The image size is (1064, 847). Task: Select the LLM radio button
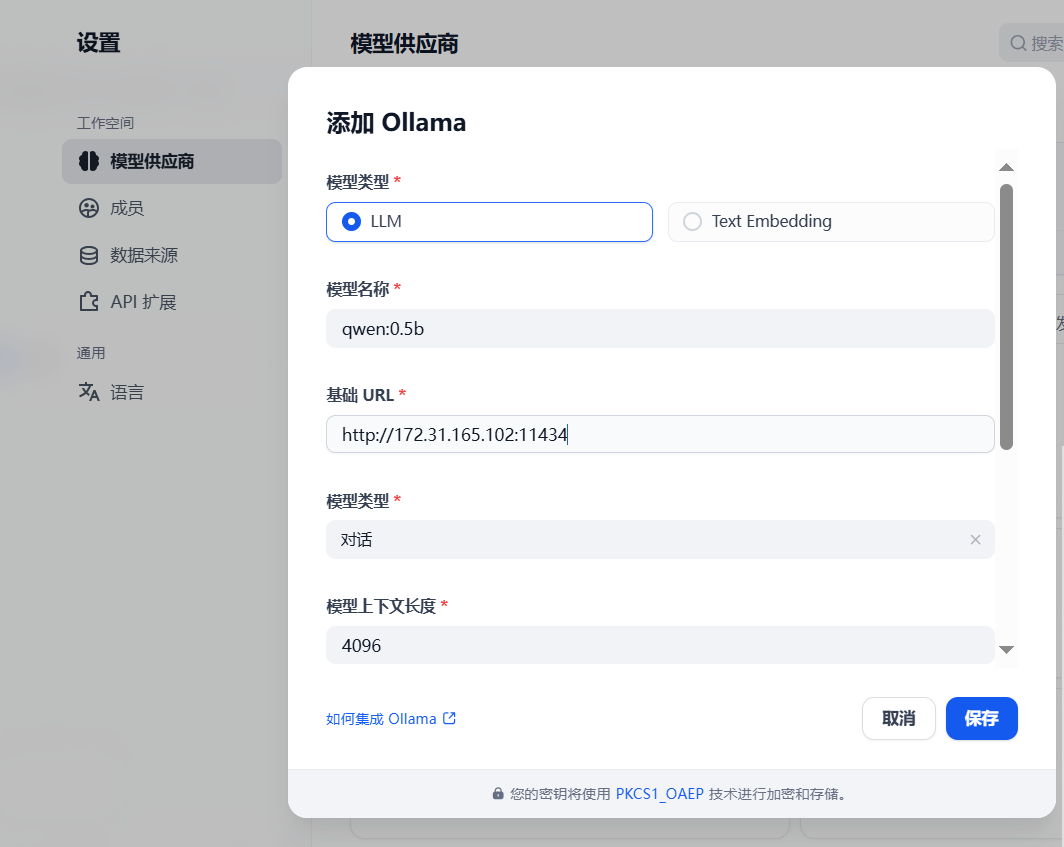(x=351, y=221)
